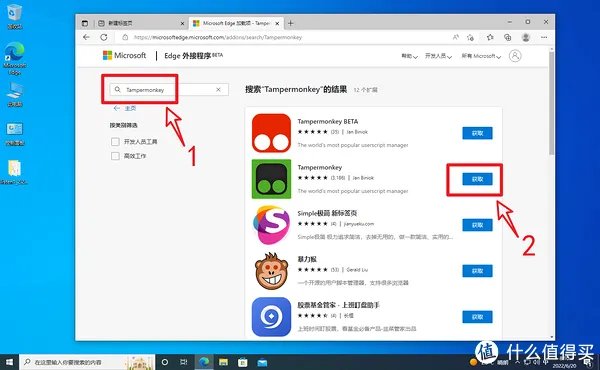Expand the All Microsoft dropdown
This screenshot has height=370, width=600.
click(481, 56)
